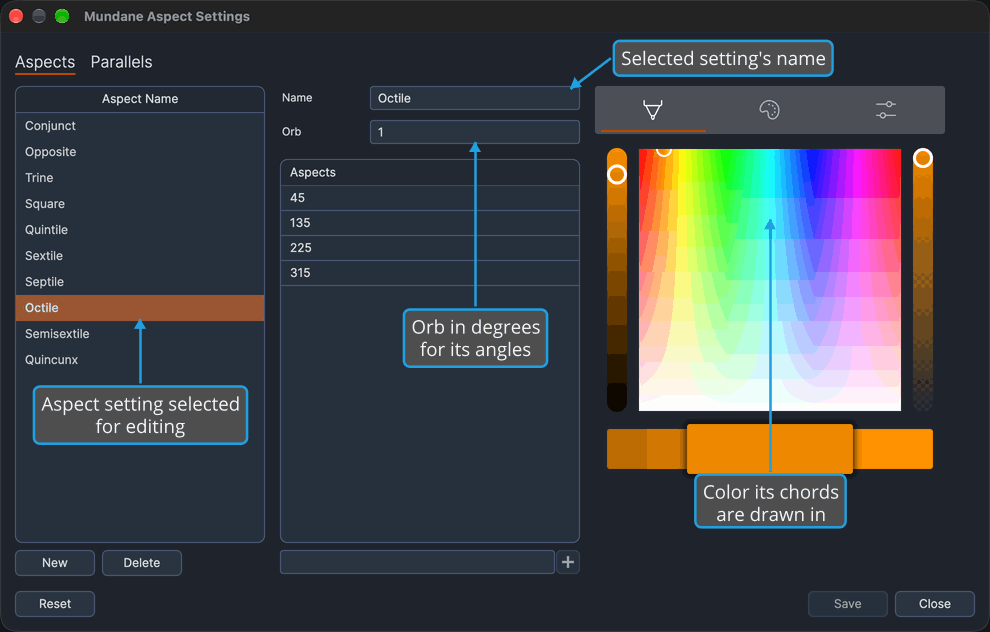Click the new angle entry field
Image resolution: width=990 pixels, height=632 pixels.
pyautogui.click(x=417, y=562)
